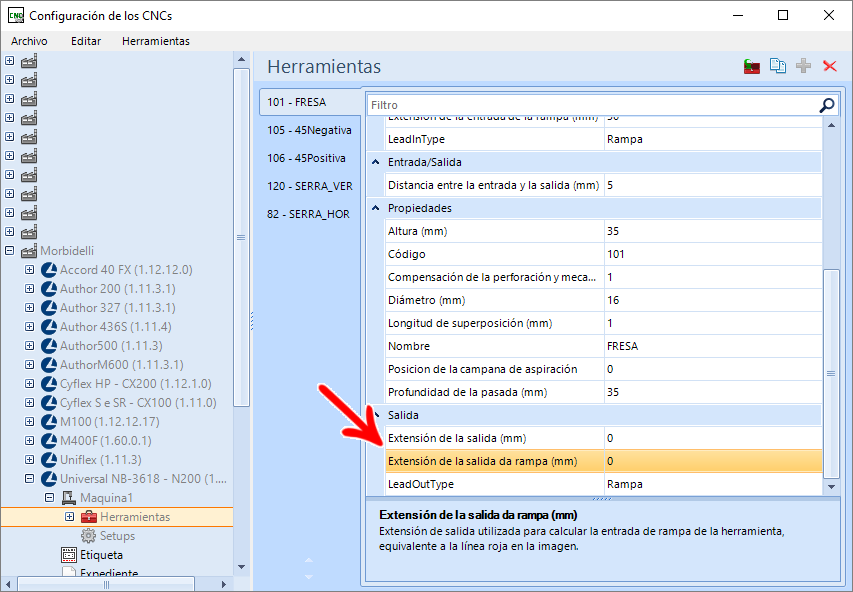Expand the Herramientas tree node
The height and width of the screenshot is (592, 853).
click(70, 517)
